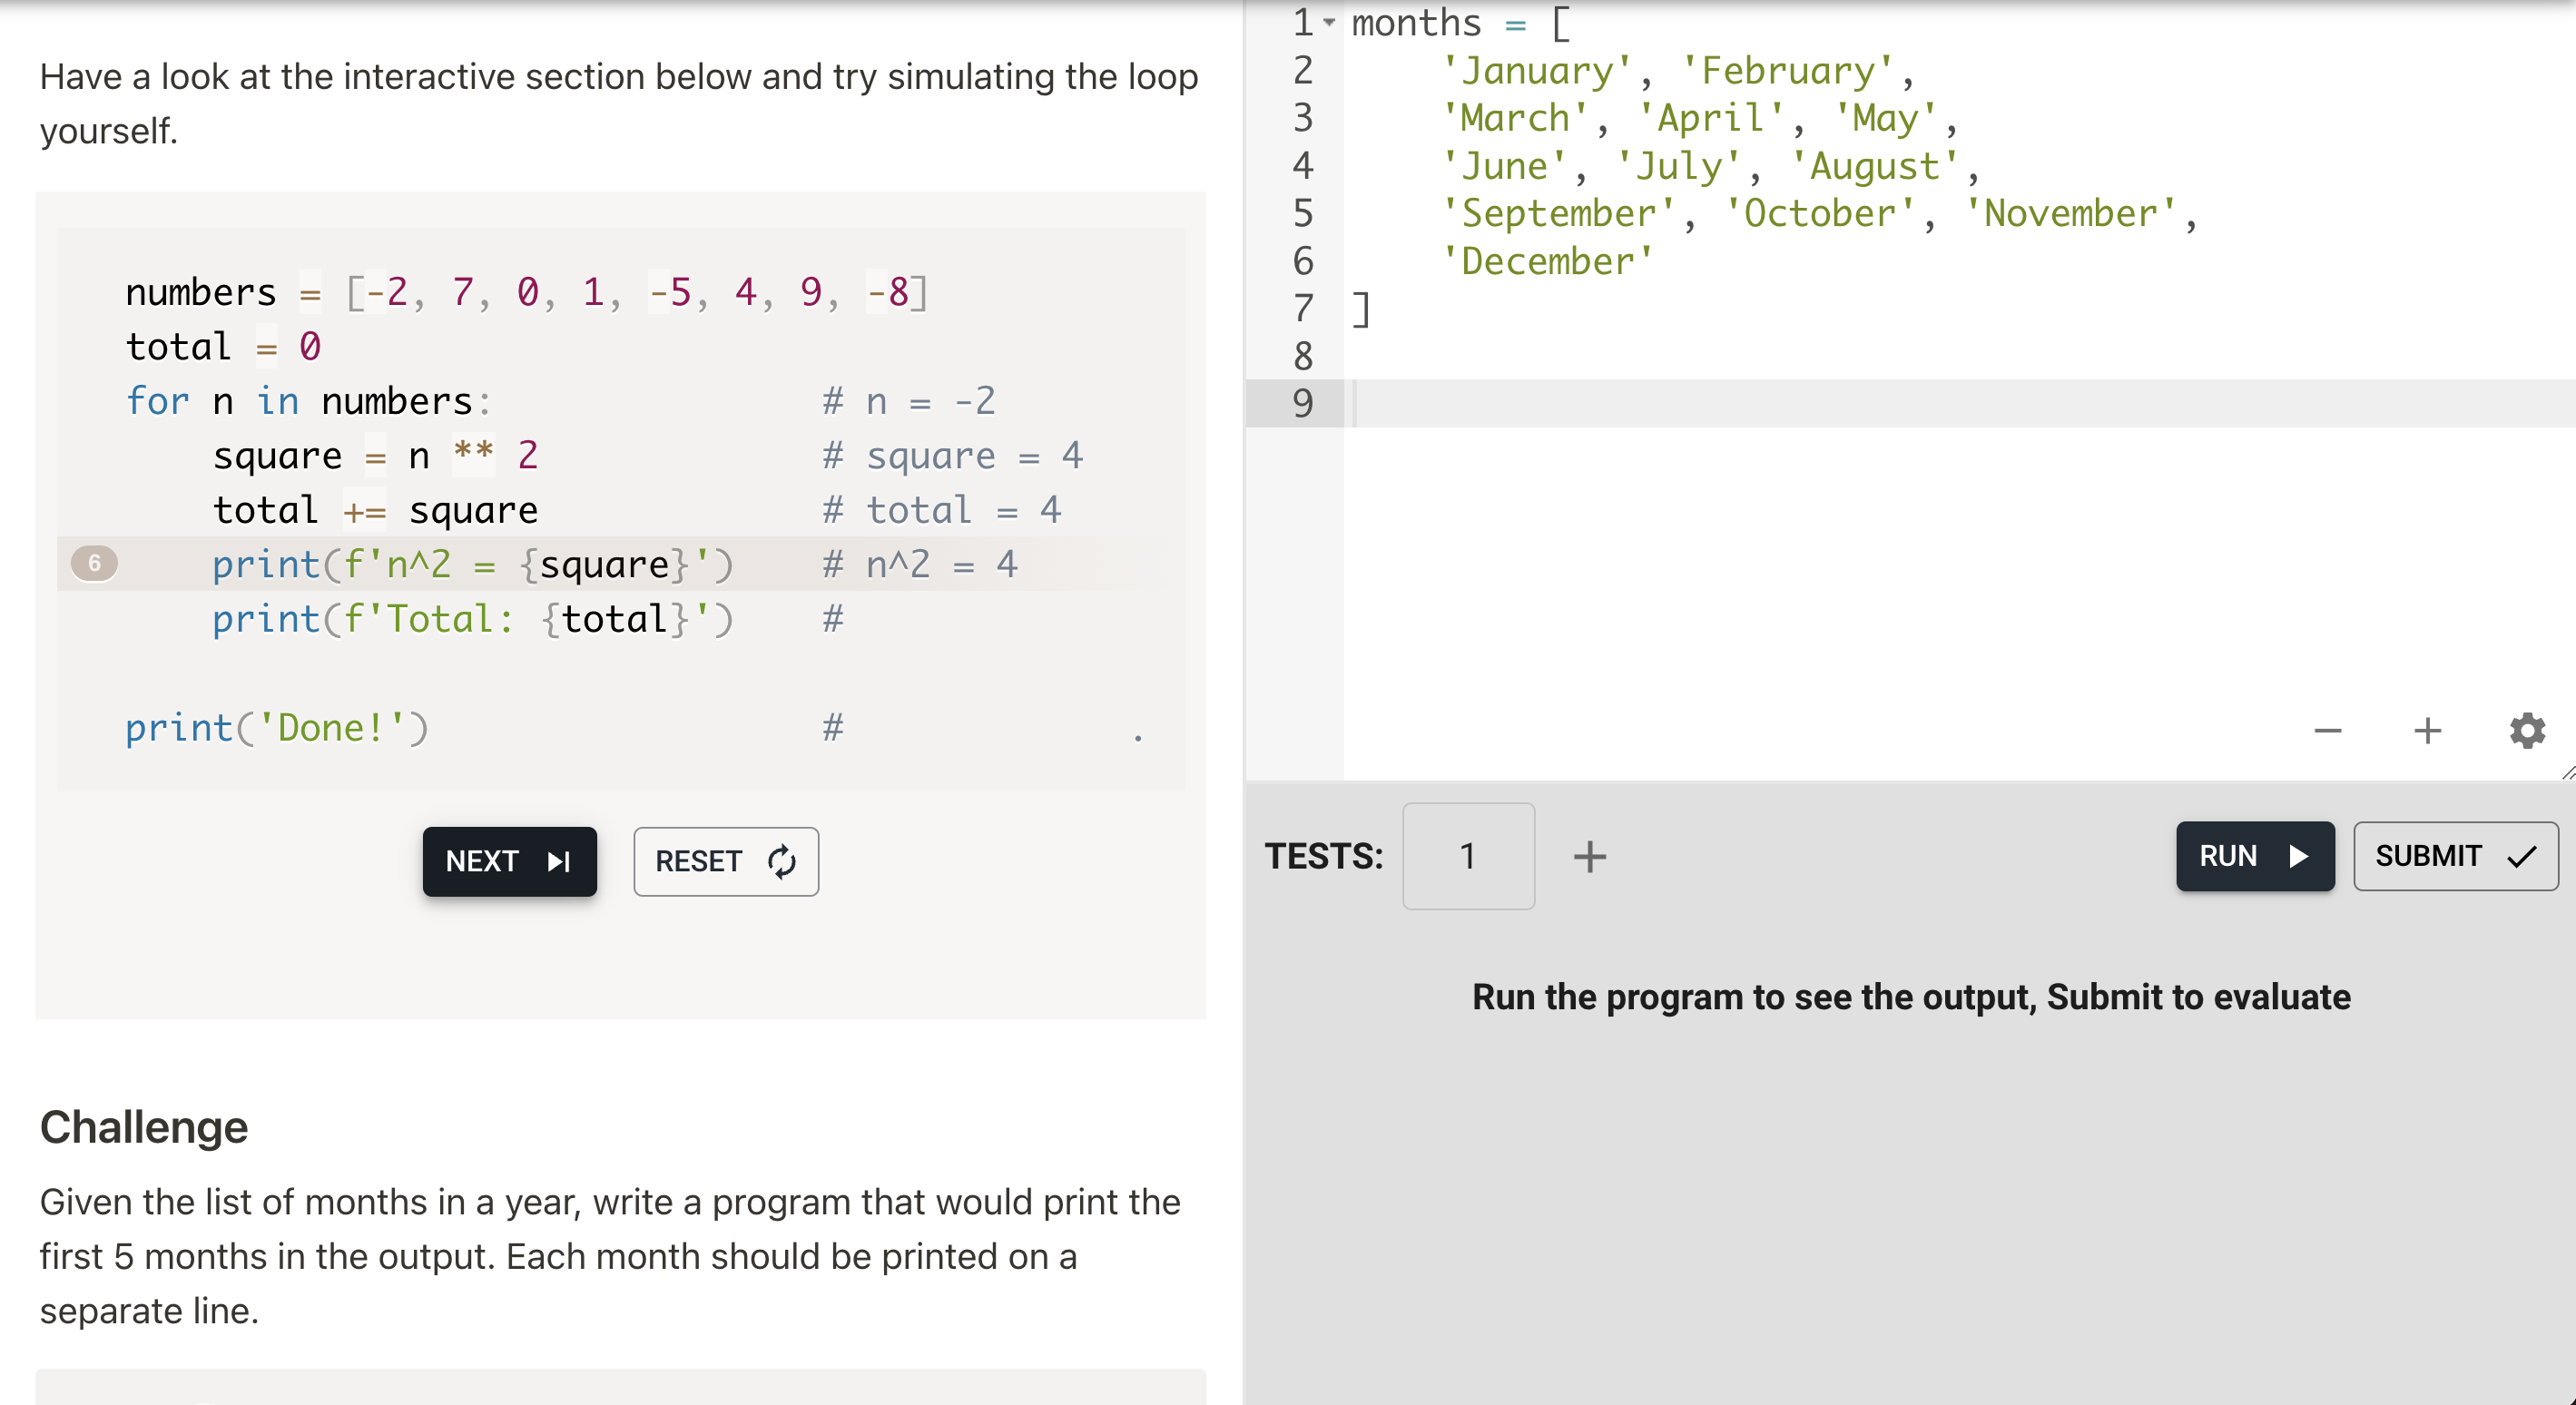Screen dimensions: 2576x1405
Task: Click the Challenge heading
Action: tap(144, 1127)
